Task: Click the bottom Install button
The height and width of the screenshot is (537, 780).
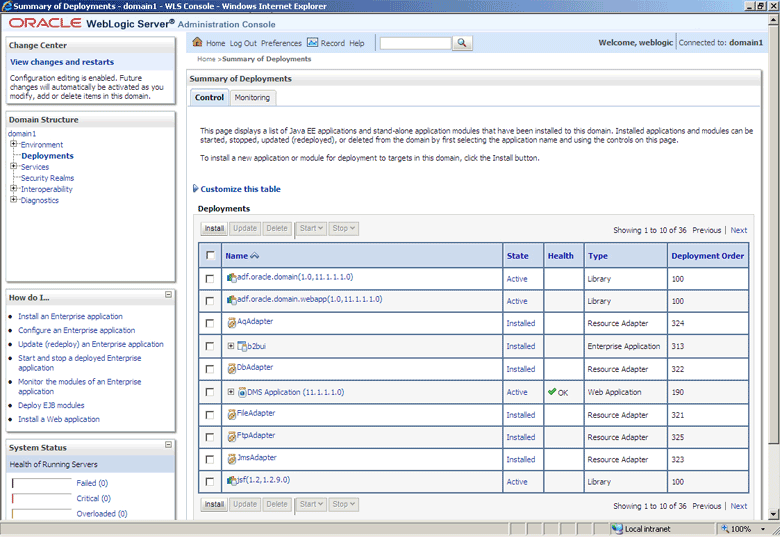Action: pos(214,504)
